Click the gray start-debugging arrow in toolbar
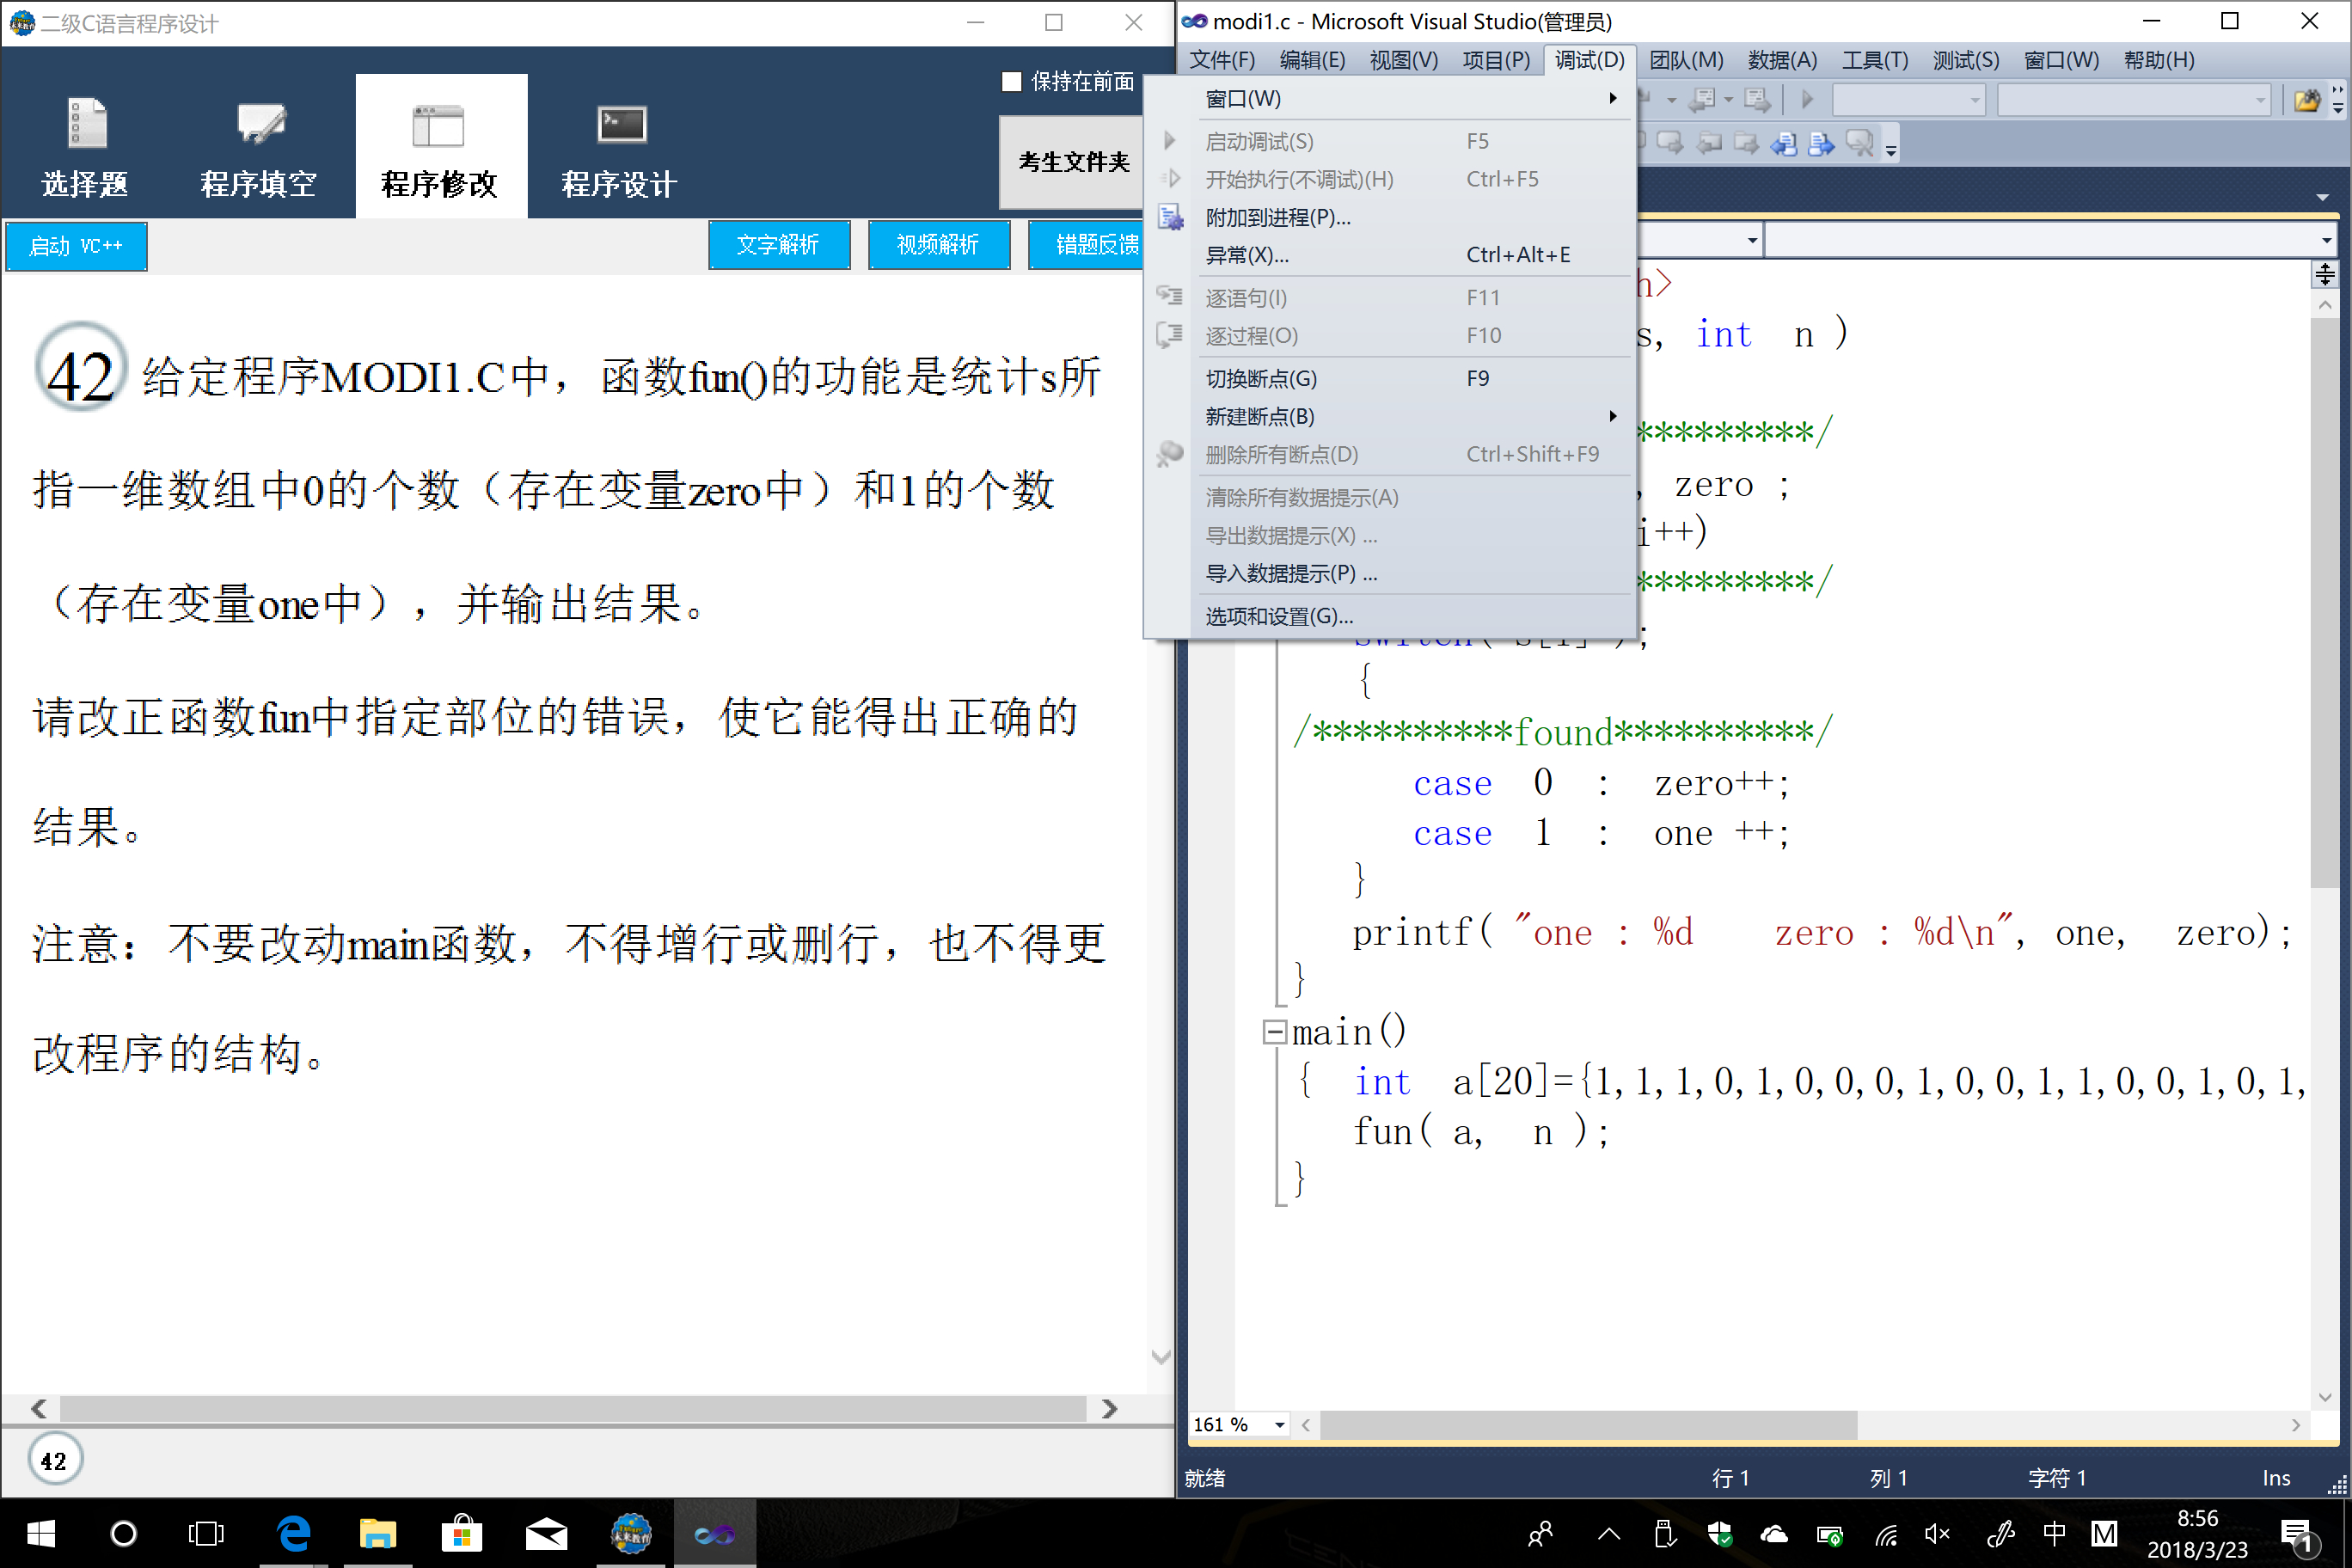Viewport: 2352px width, 1568px height. pos(1806,100)
